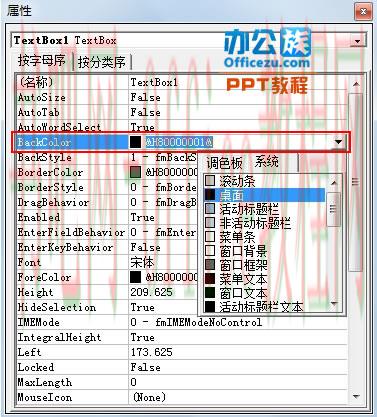
Task: Select the Left property name
Action: click(72, 352)
